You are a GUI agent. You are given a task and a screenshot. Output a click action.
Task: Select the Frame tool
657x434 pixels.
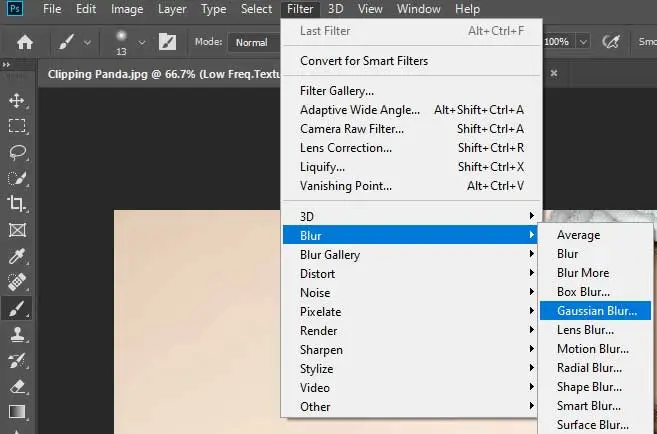click(17, 230)
